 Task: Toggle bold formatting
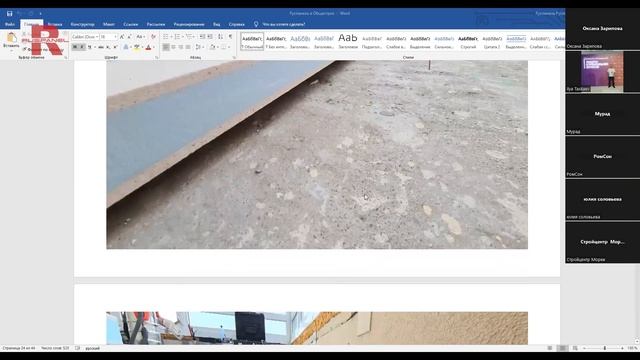pyautogui.click(x=75, y=47)
